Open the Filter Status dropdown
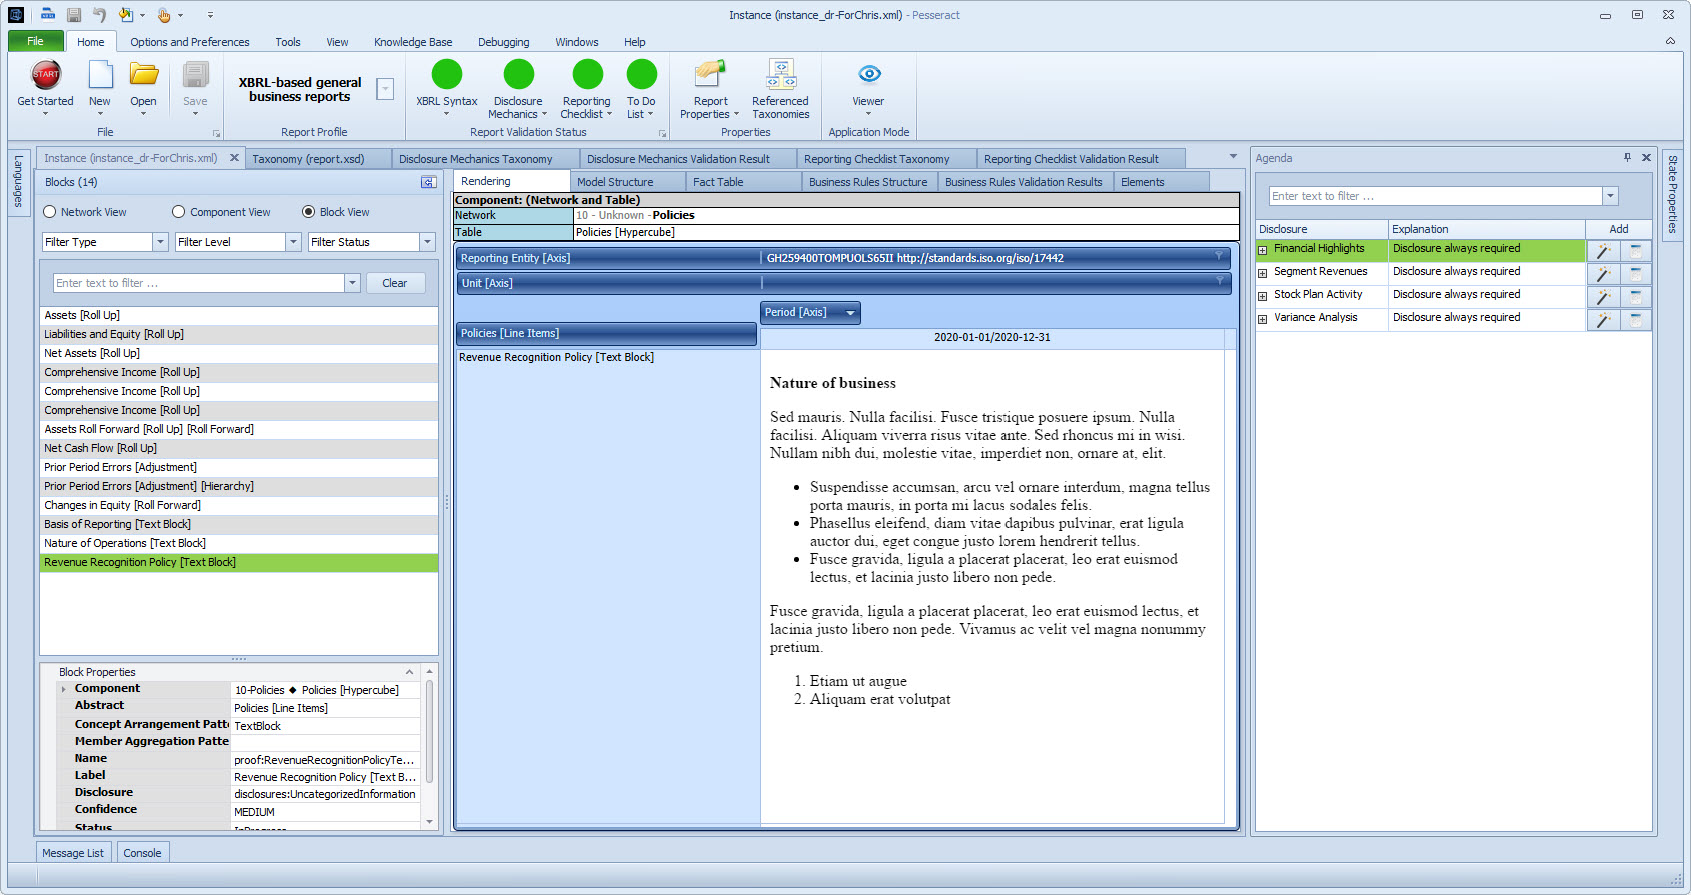This screenshot has width=1691, height=895. click(x=427, y=242)
